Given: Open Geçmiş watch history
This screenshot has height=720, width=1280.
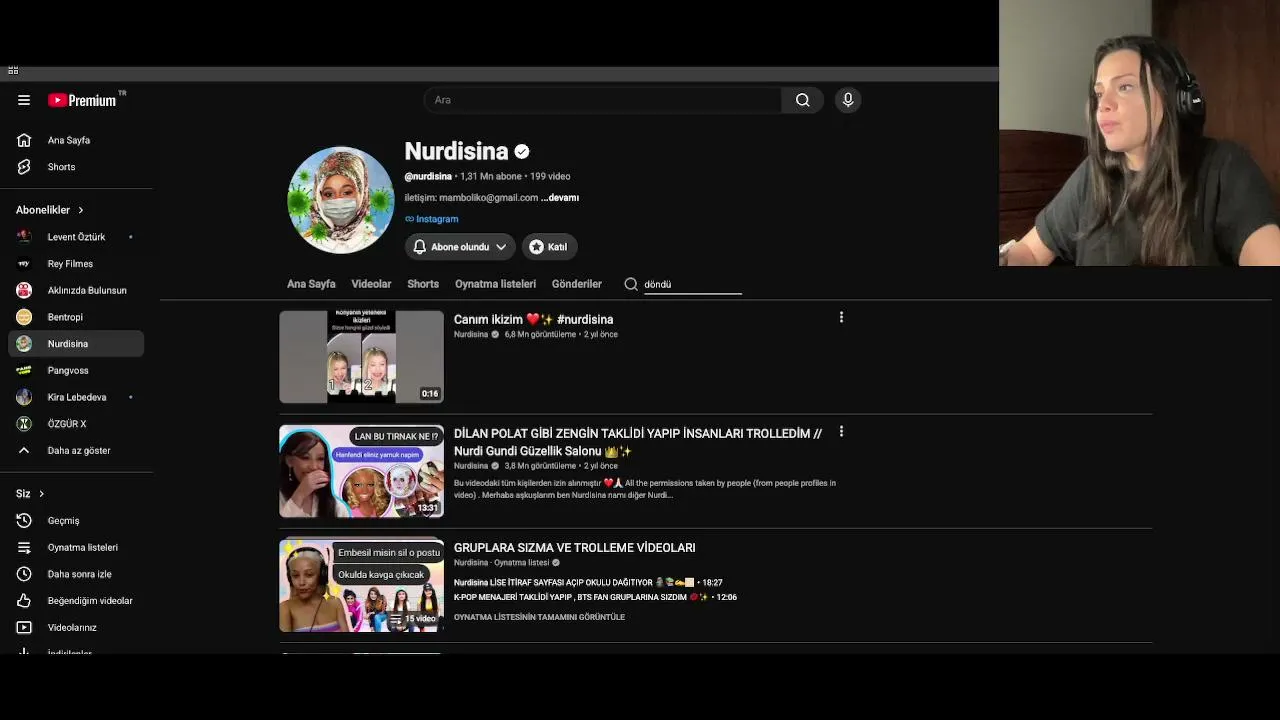Looking at the screenshot, I should coord(76,521).
